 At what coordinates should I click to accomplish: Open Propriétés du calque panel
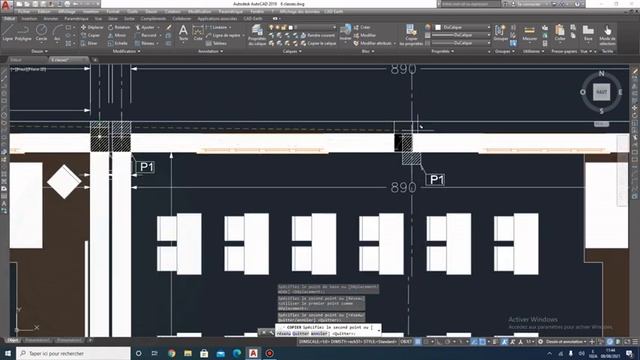point(257,35)
